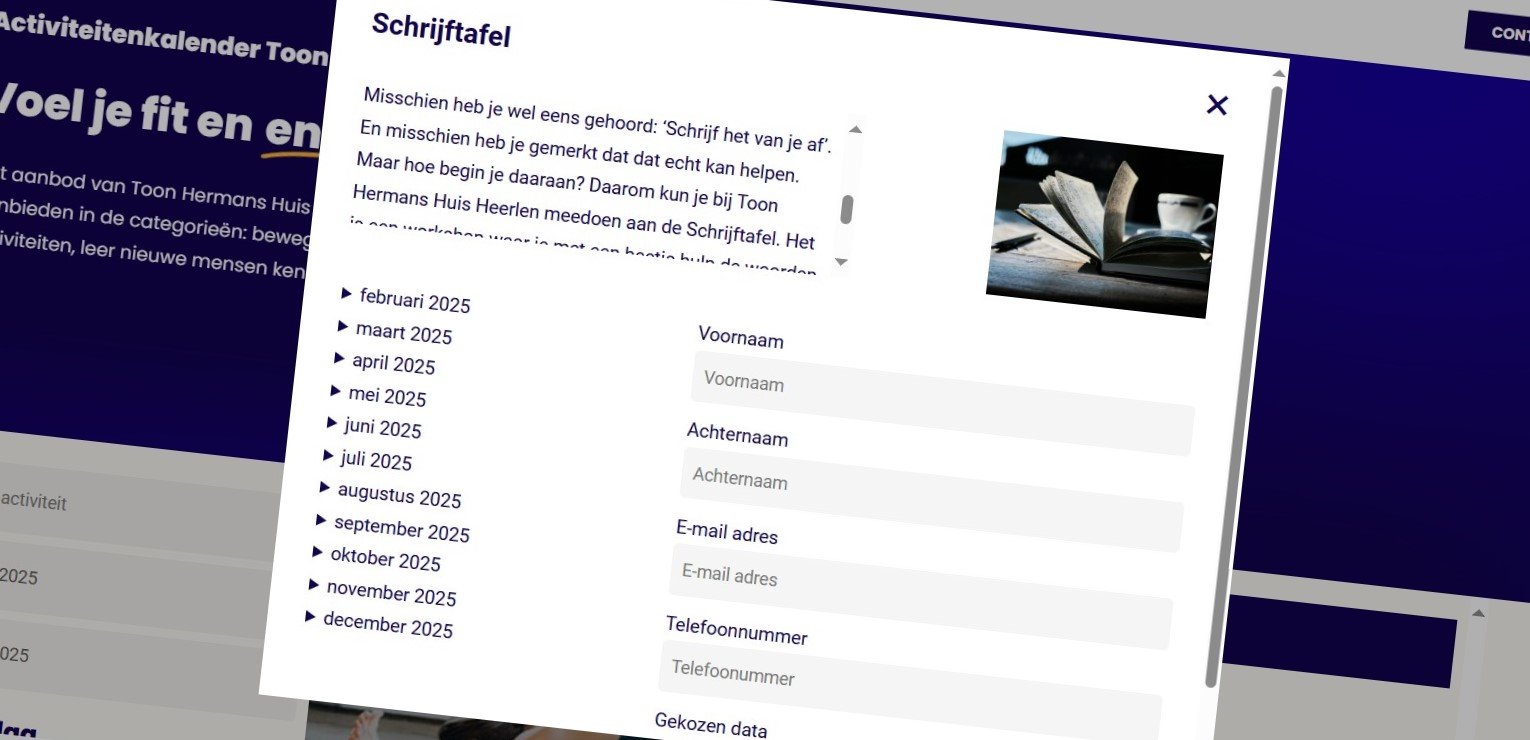Click the 'E-mail adres' label above its field
This screenshot has width=1530, height=740.
[x=727, y=532]
